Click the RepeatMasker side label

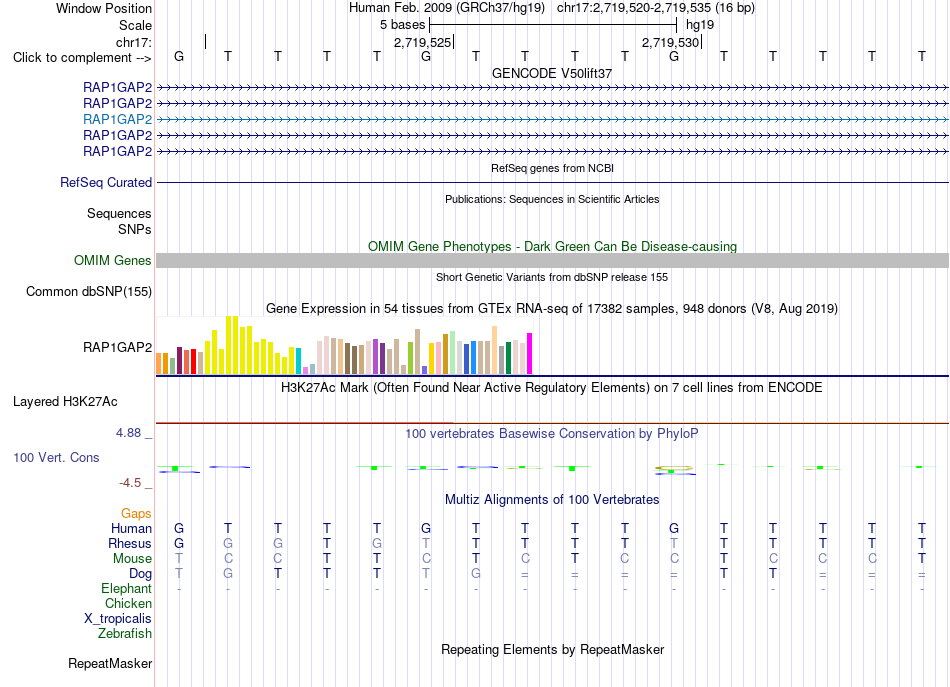tap(110, 663)
